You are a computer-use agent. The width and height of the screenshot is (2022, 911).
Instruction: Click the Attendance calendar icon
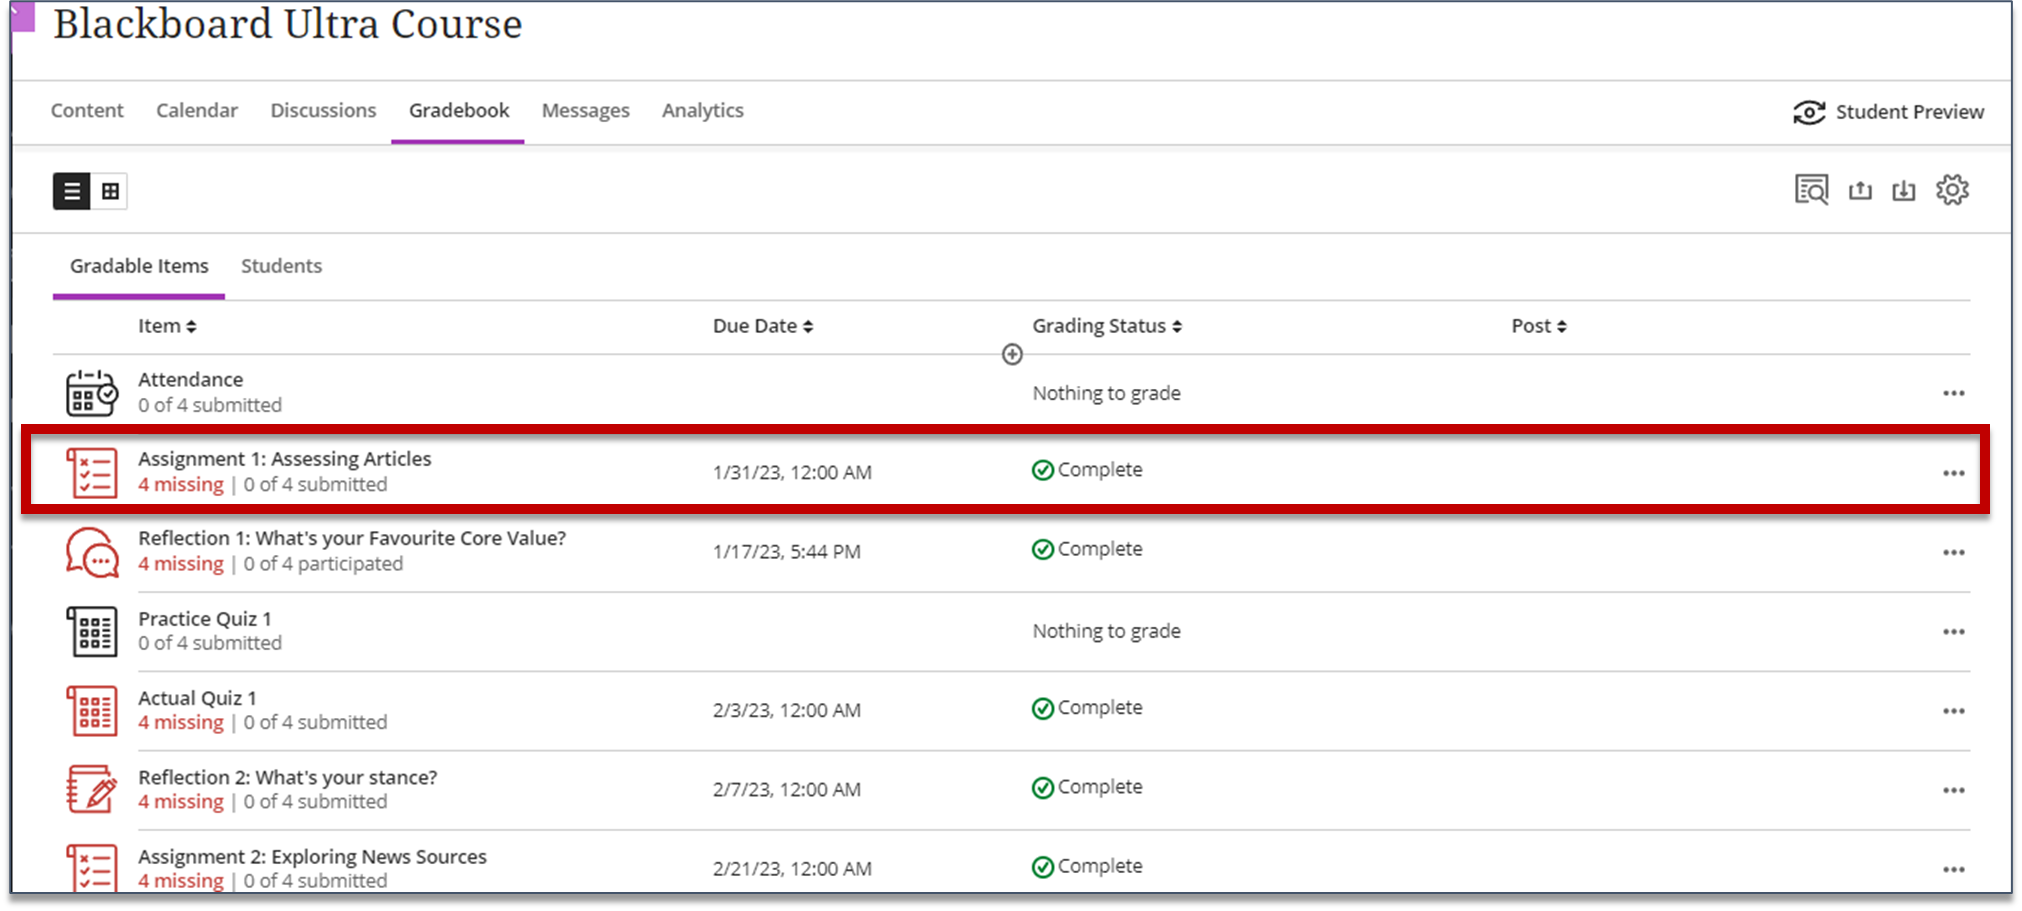(91, 391)
